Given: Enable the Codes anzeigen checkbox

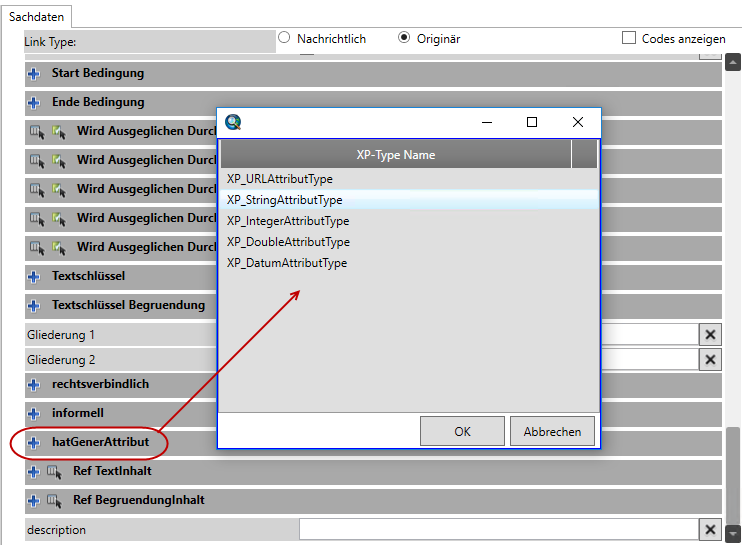Looking at the screenshot, I should [629, 38].
